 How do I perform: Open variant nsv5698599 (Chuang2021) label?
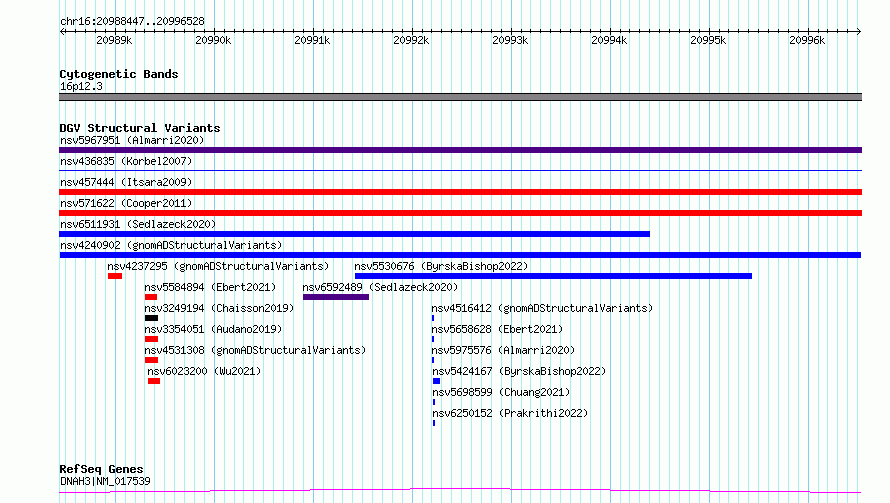click(x=501, y=392)
